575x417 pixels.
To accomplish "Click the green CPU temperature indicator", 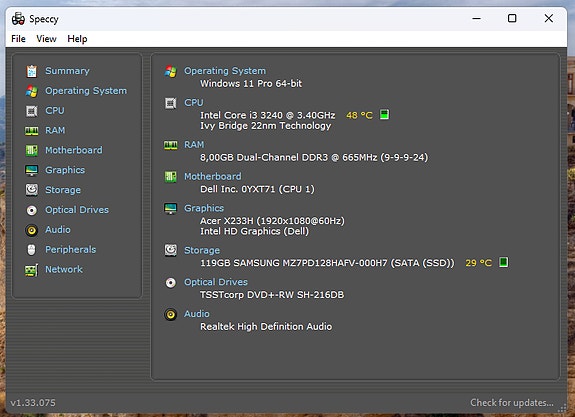I will pyautogui.click(x=384, y=114).
